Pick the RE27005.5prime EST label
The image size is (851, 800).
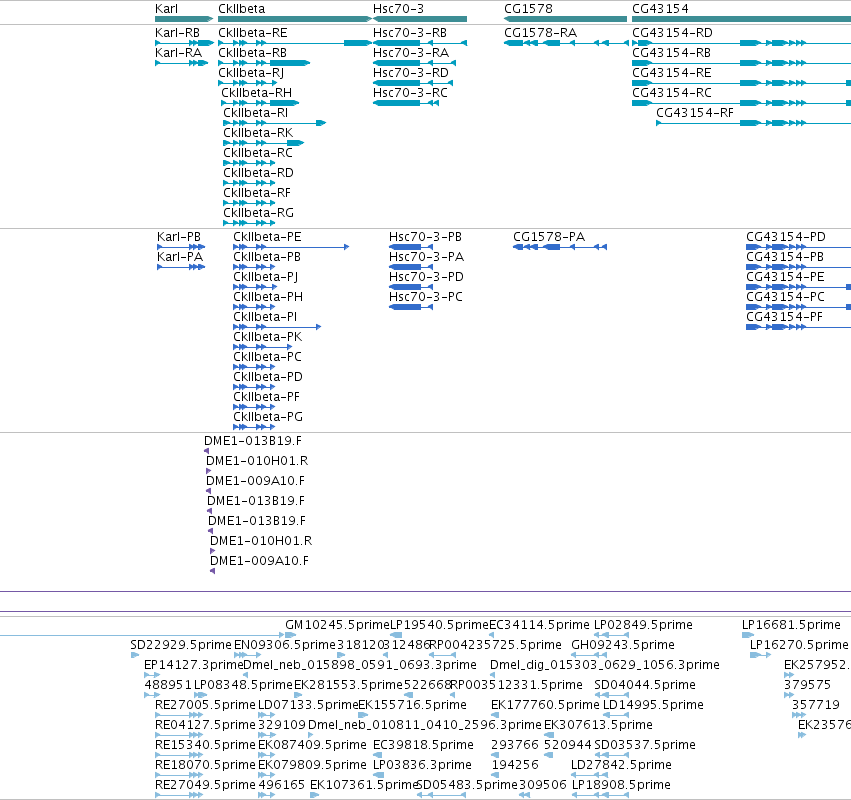point(205,705)
